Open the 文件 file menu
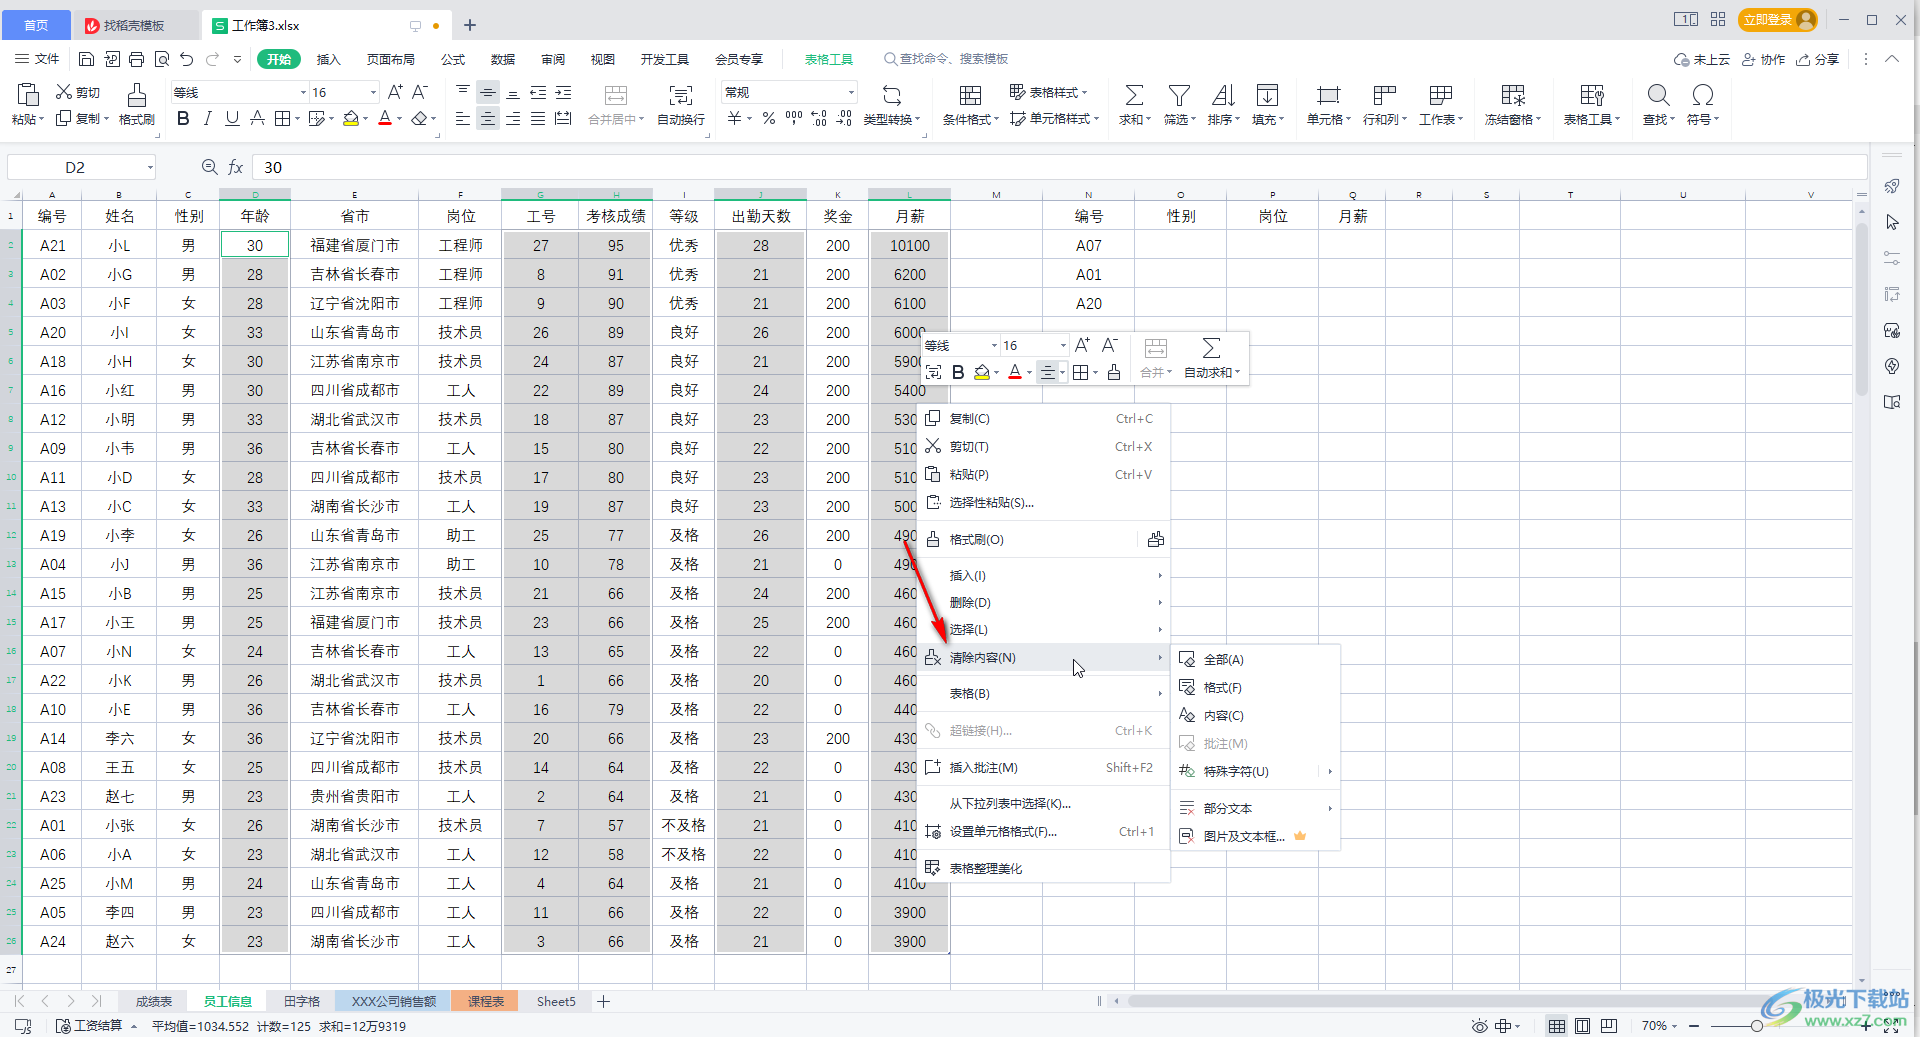 pyautogui.click(x=37, y=59)
